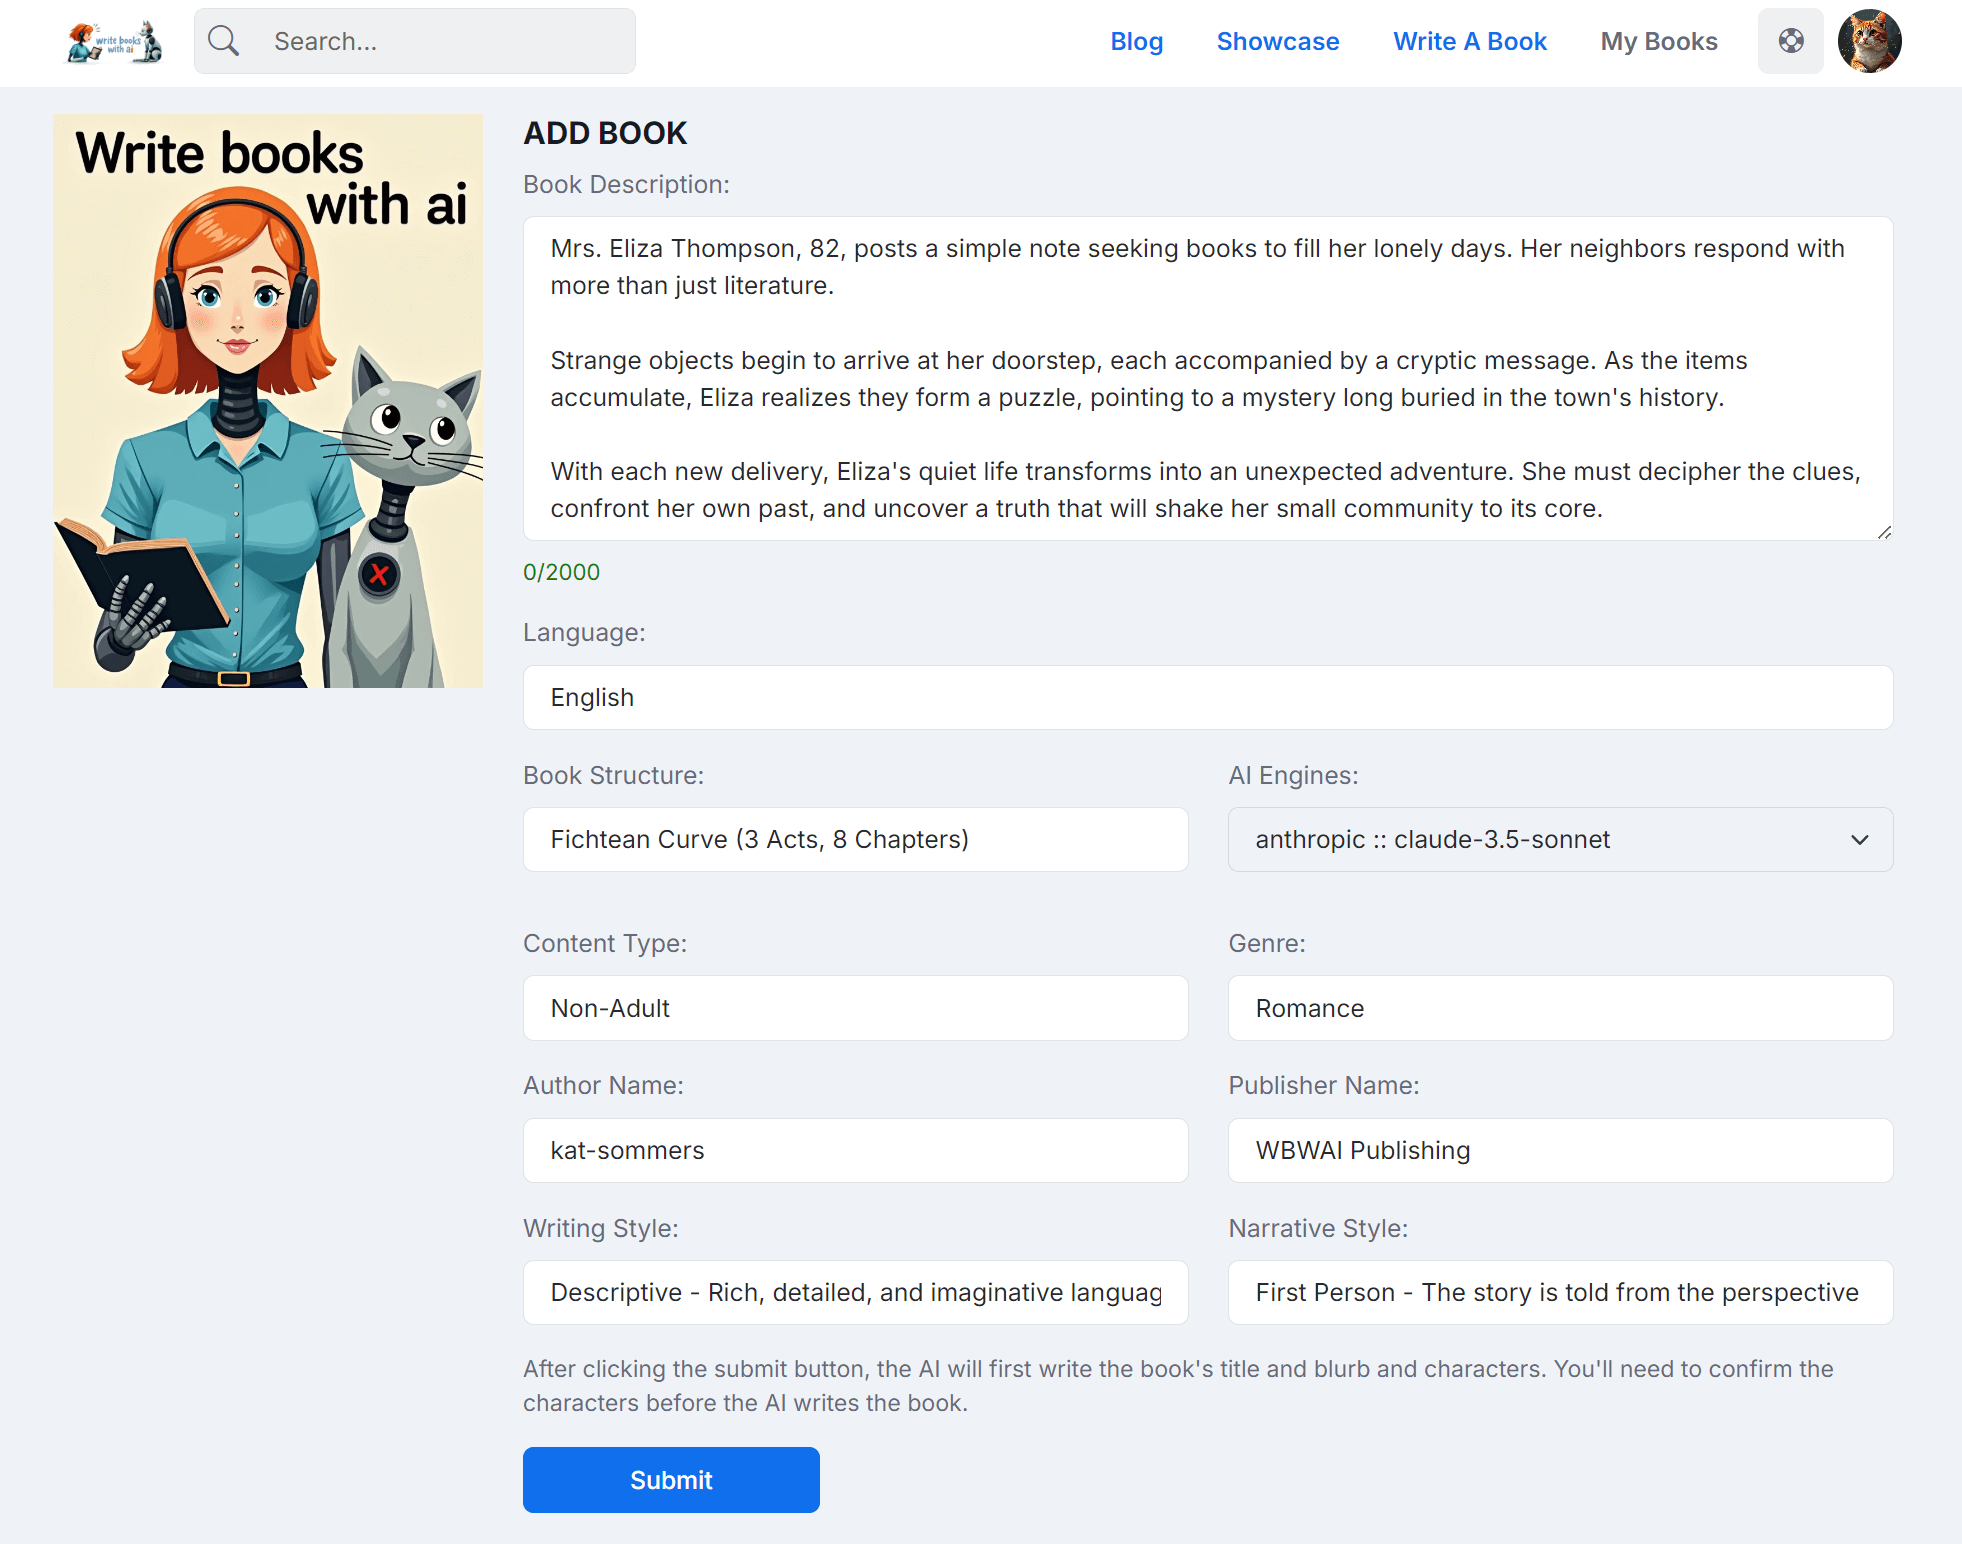Open the Content Type Non-Adult selector

point(856,1008)
